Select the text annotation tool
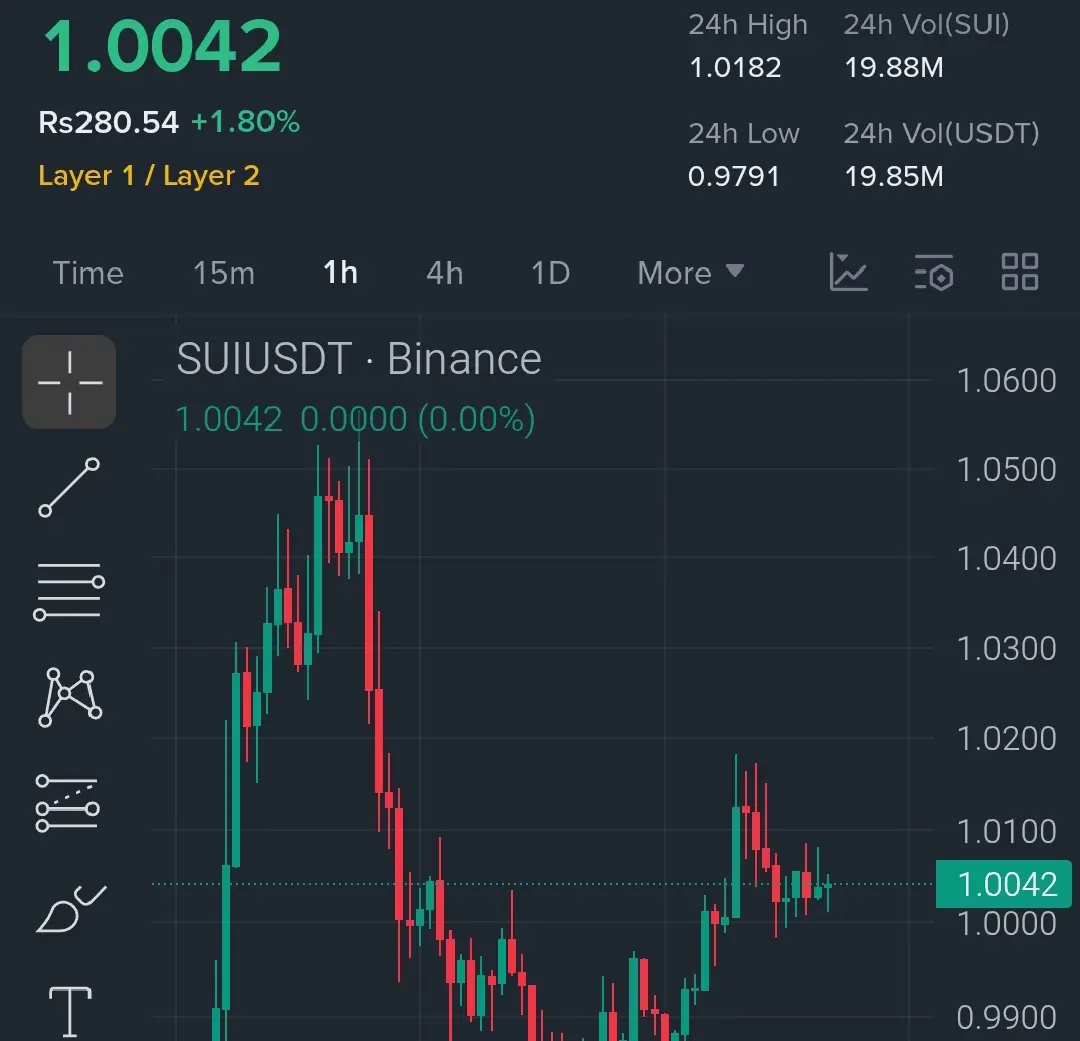Viewport: 1080px width, 1041px height. (x=70, y=1011)
